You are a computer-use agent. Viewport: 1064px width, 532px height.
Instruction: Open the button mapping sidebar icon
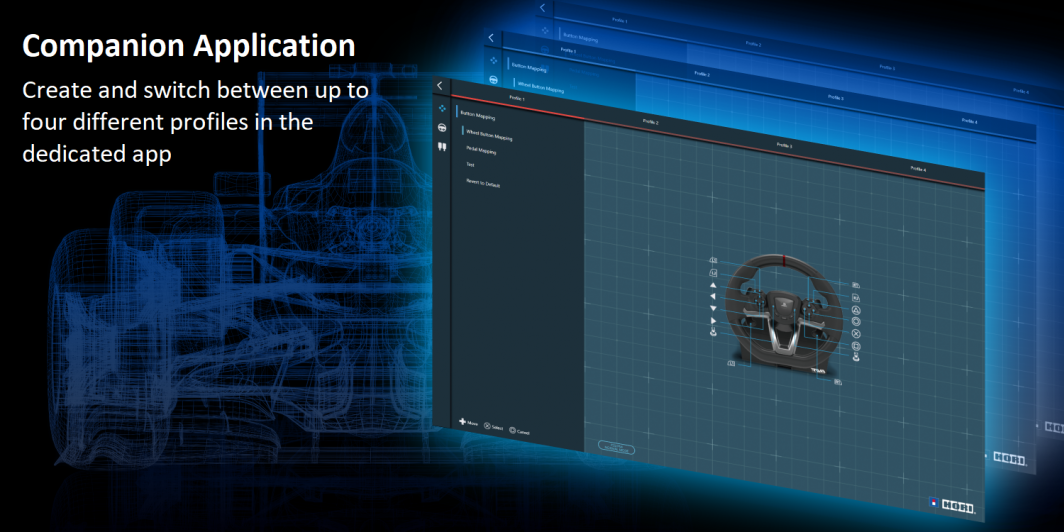click(440, 107)
